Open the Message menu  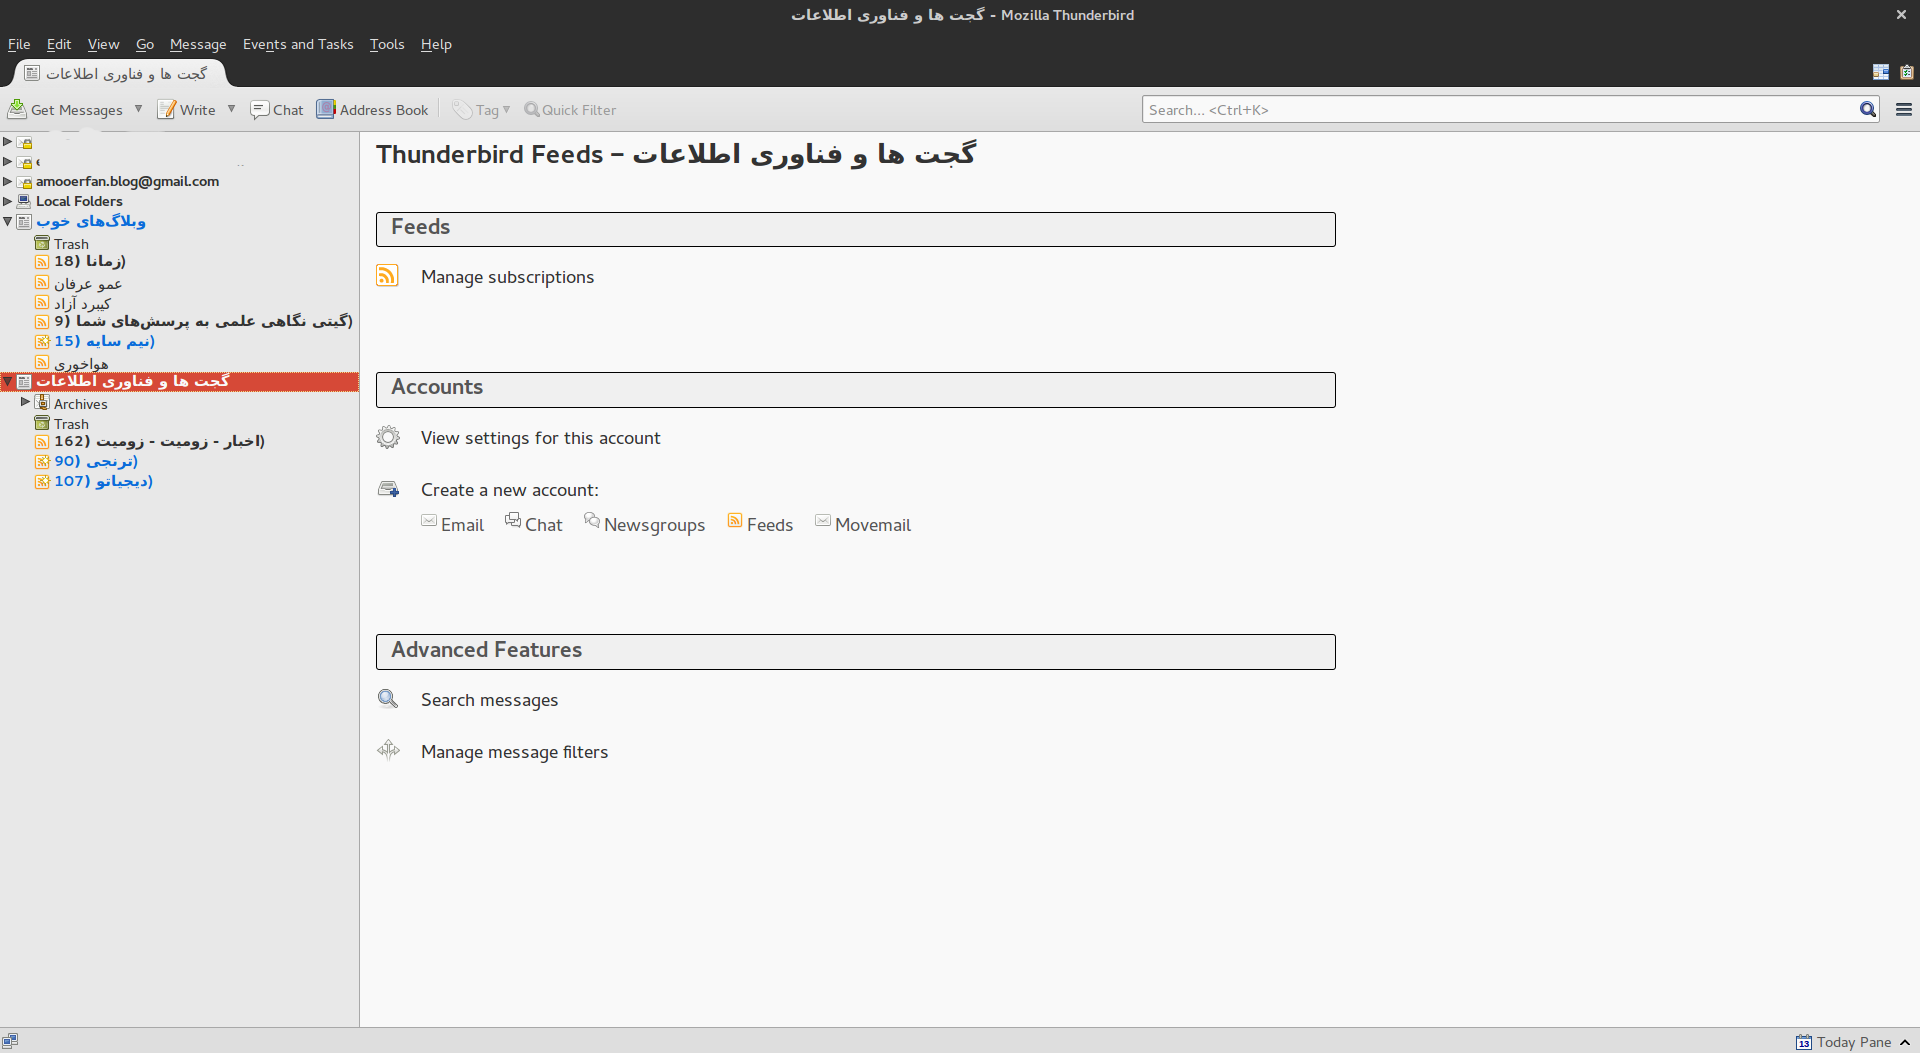point(198,44)
